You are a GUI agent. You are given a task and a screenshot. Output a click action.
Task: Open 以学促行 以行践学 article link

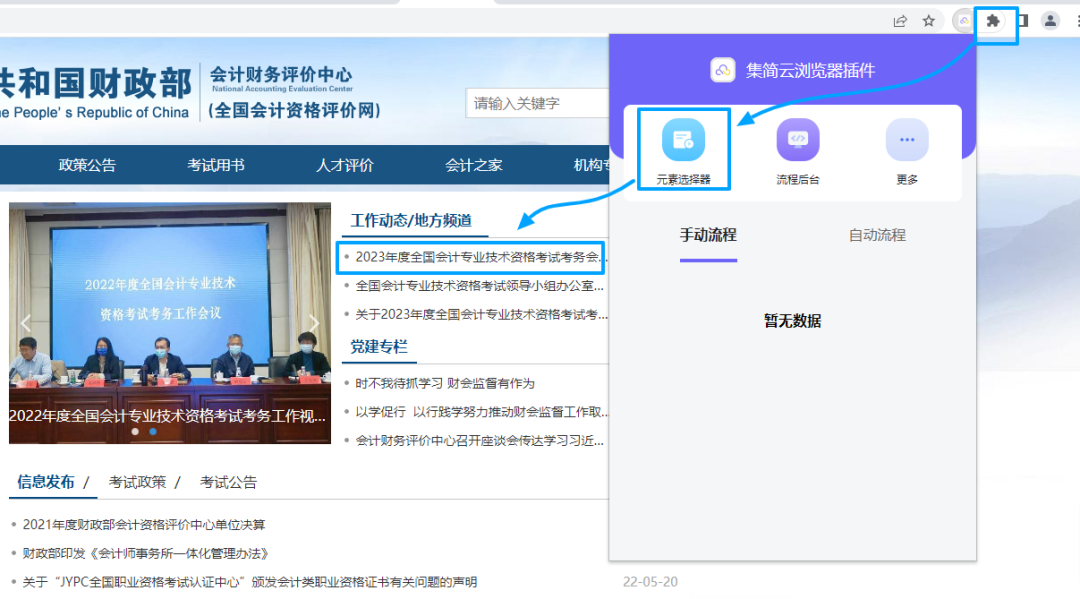click(481, 412)
